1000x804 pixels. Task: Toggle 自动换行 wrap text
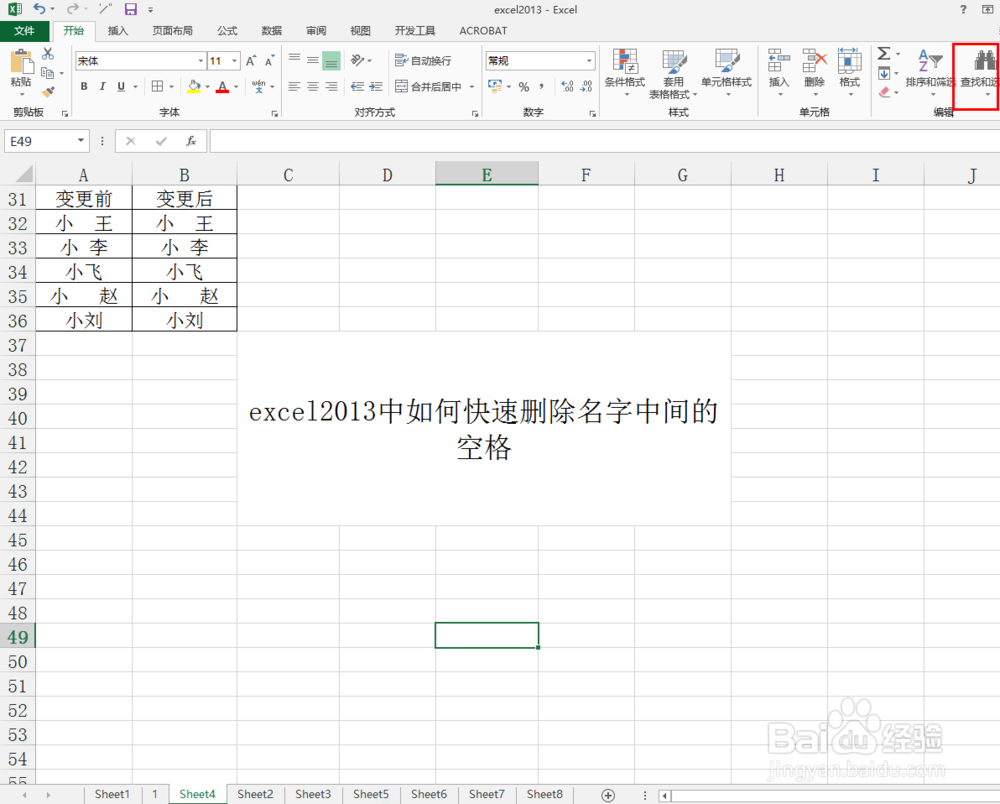click(423, 61)
